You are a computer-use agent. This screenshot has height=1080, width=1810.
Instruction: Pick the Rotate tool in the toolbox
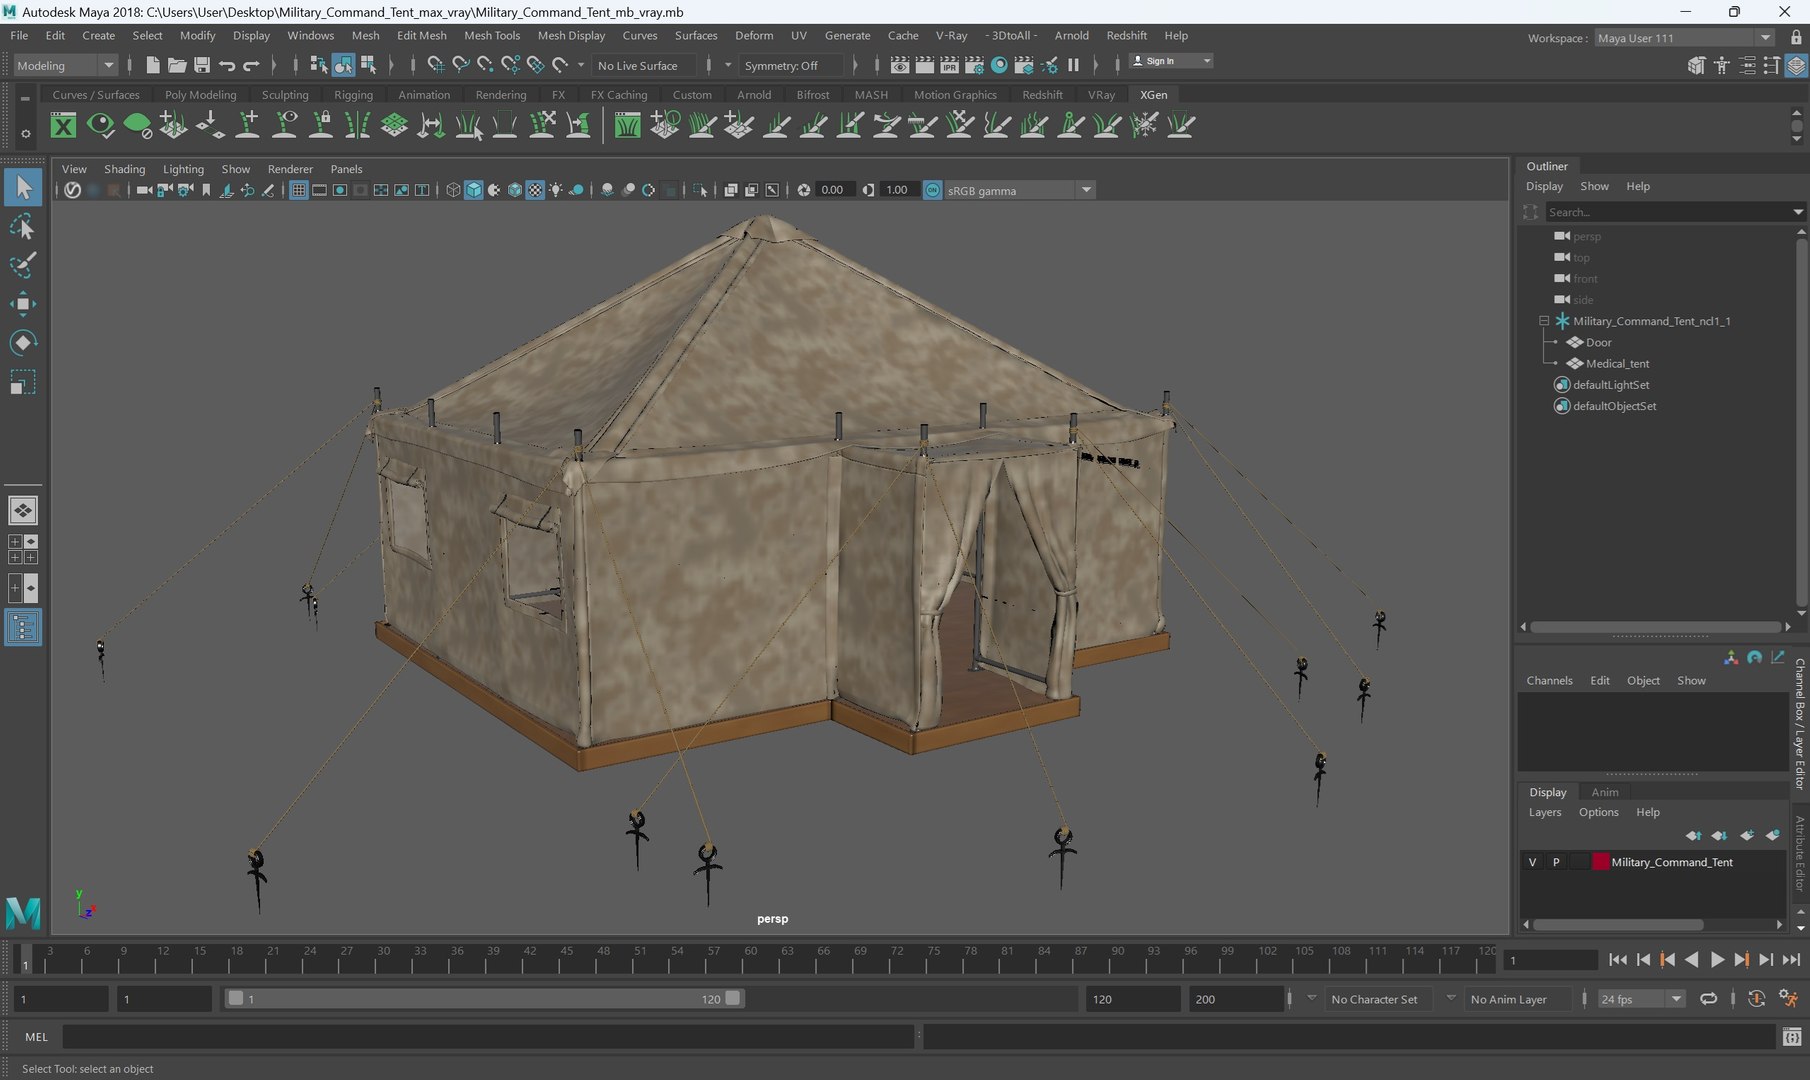(x=23, y=343)
